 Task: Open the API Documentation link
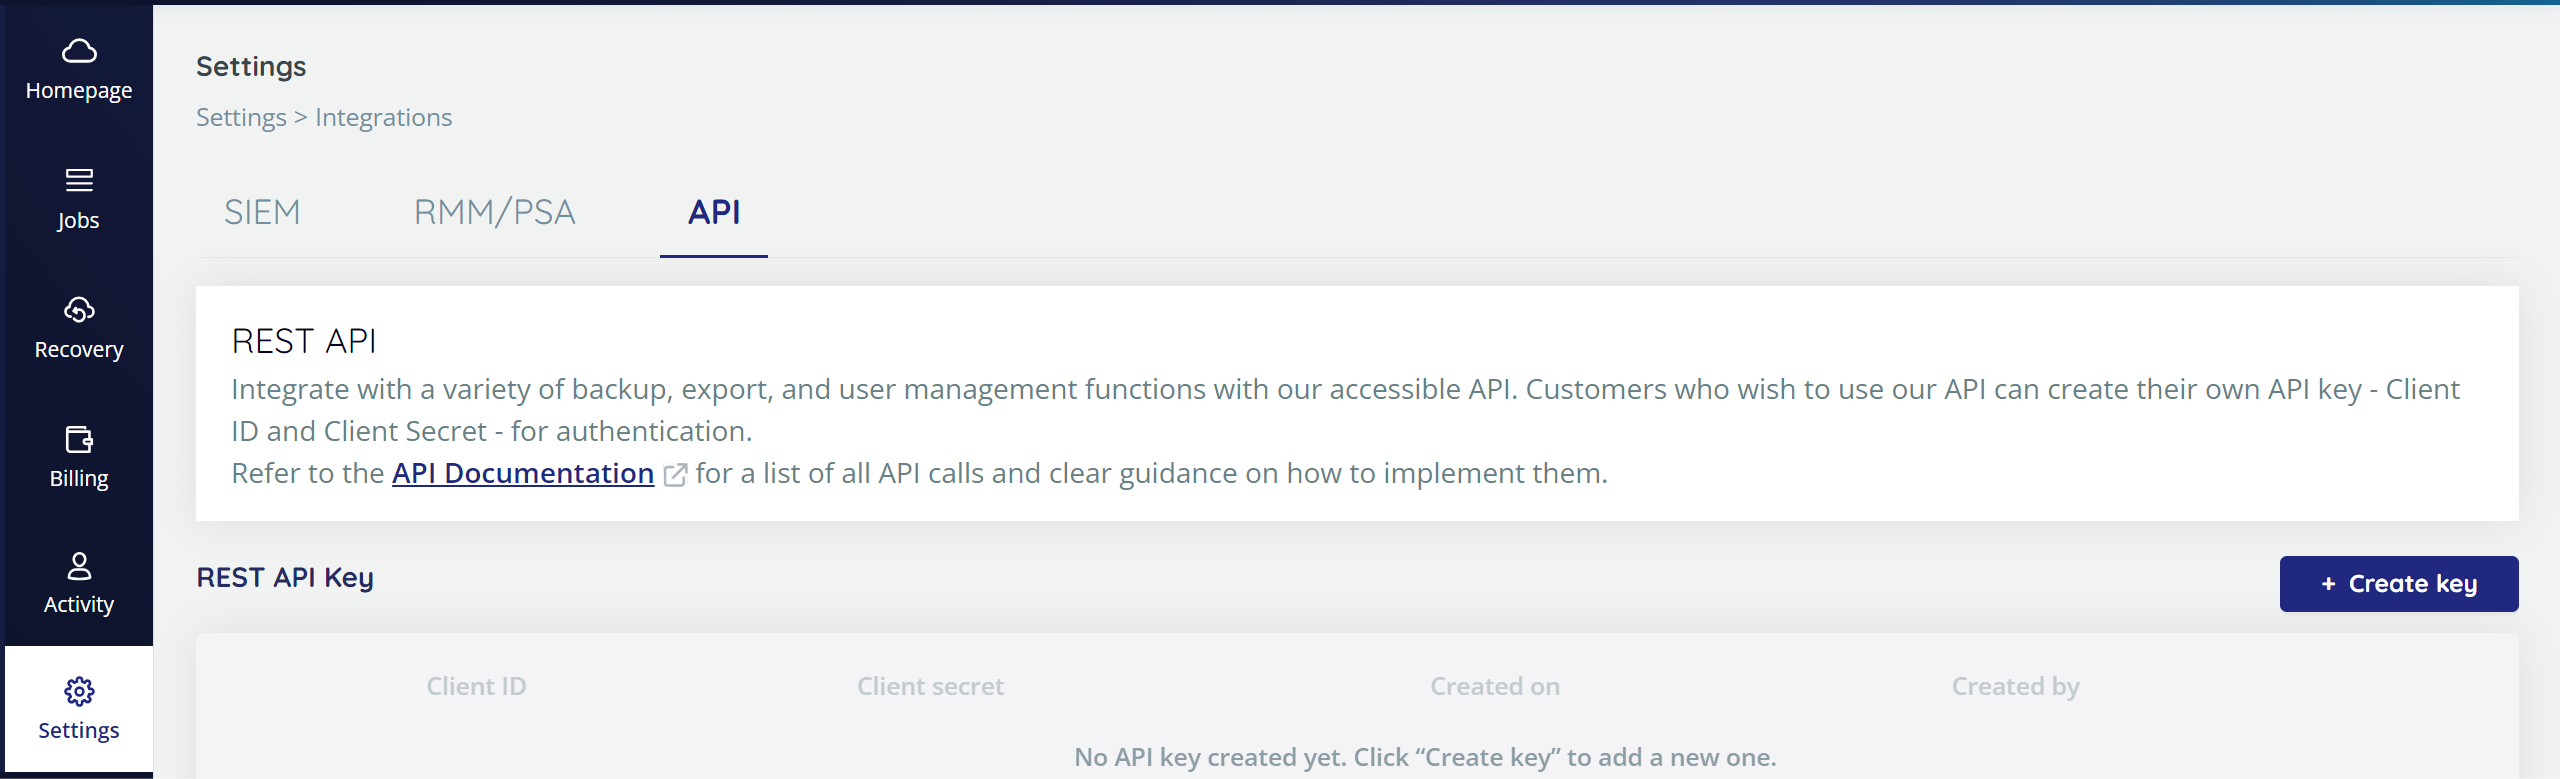coord(523,473)
